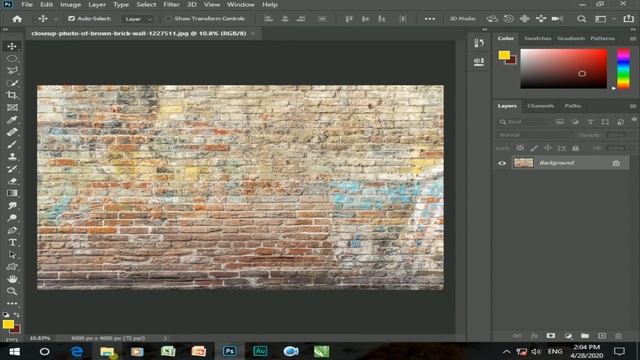The height and width of the screenshot is (360, 640).
Task: Select the Smudge tool
Action: coord(12,205)
